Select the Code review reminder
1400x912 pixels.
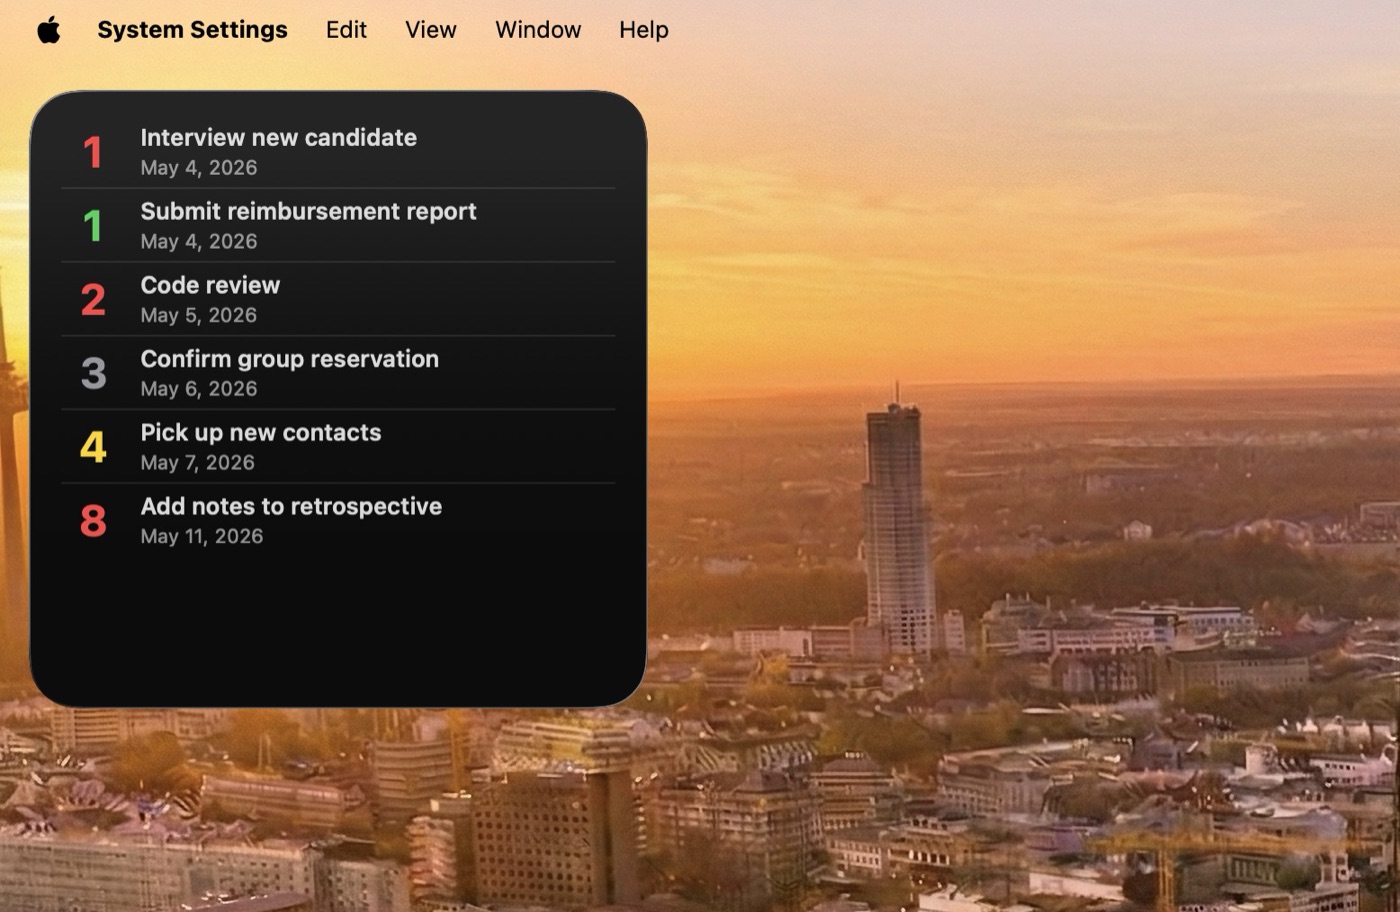tap(338, 300)
